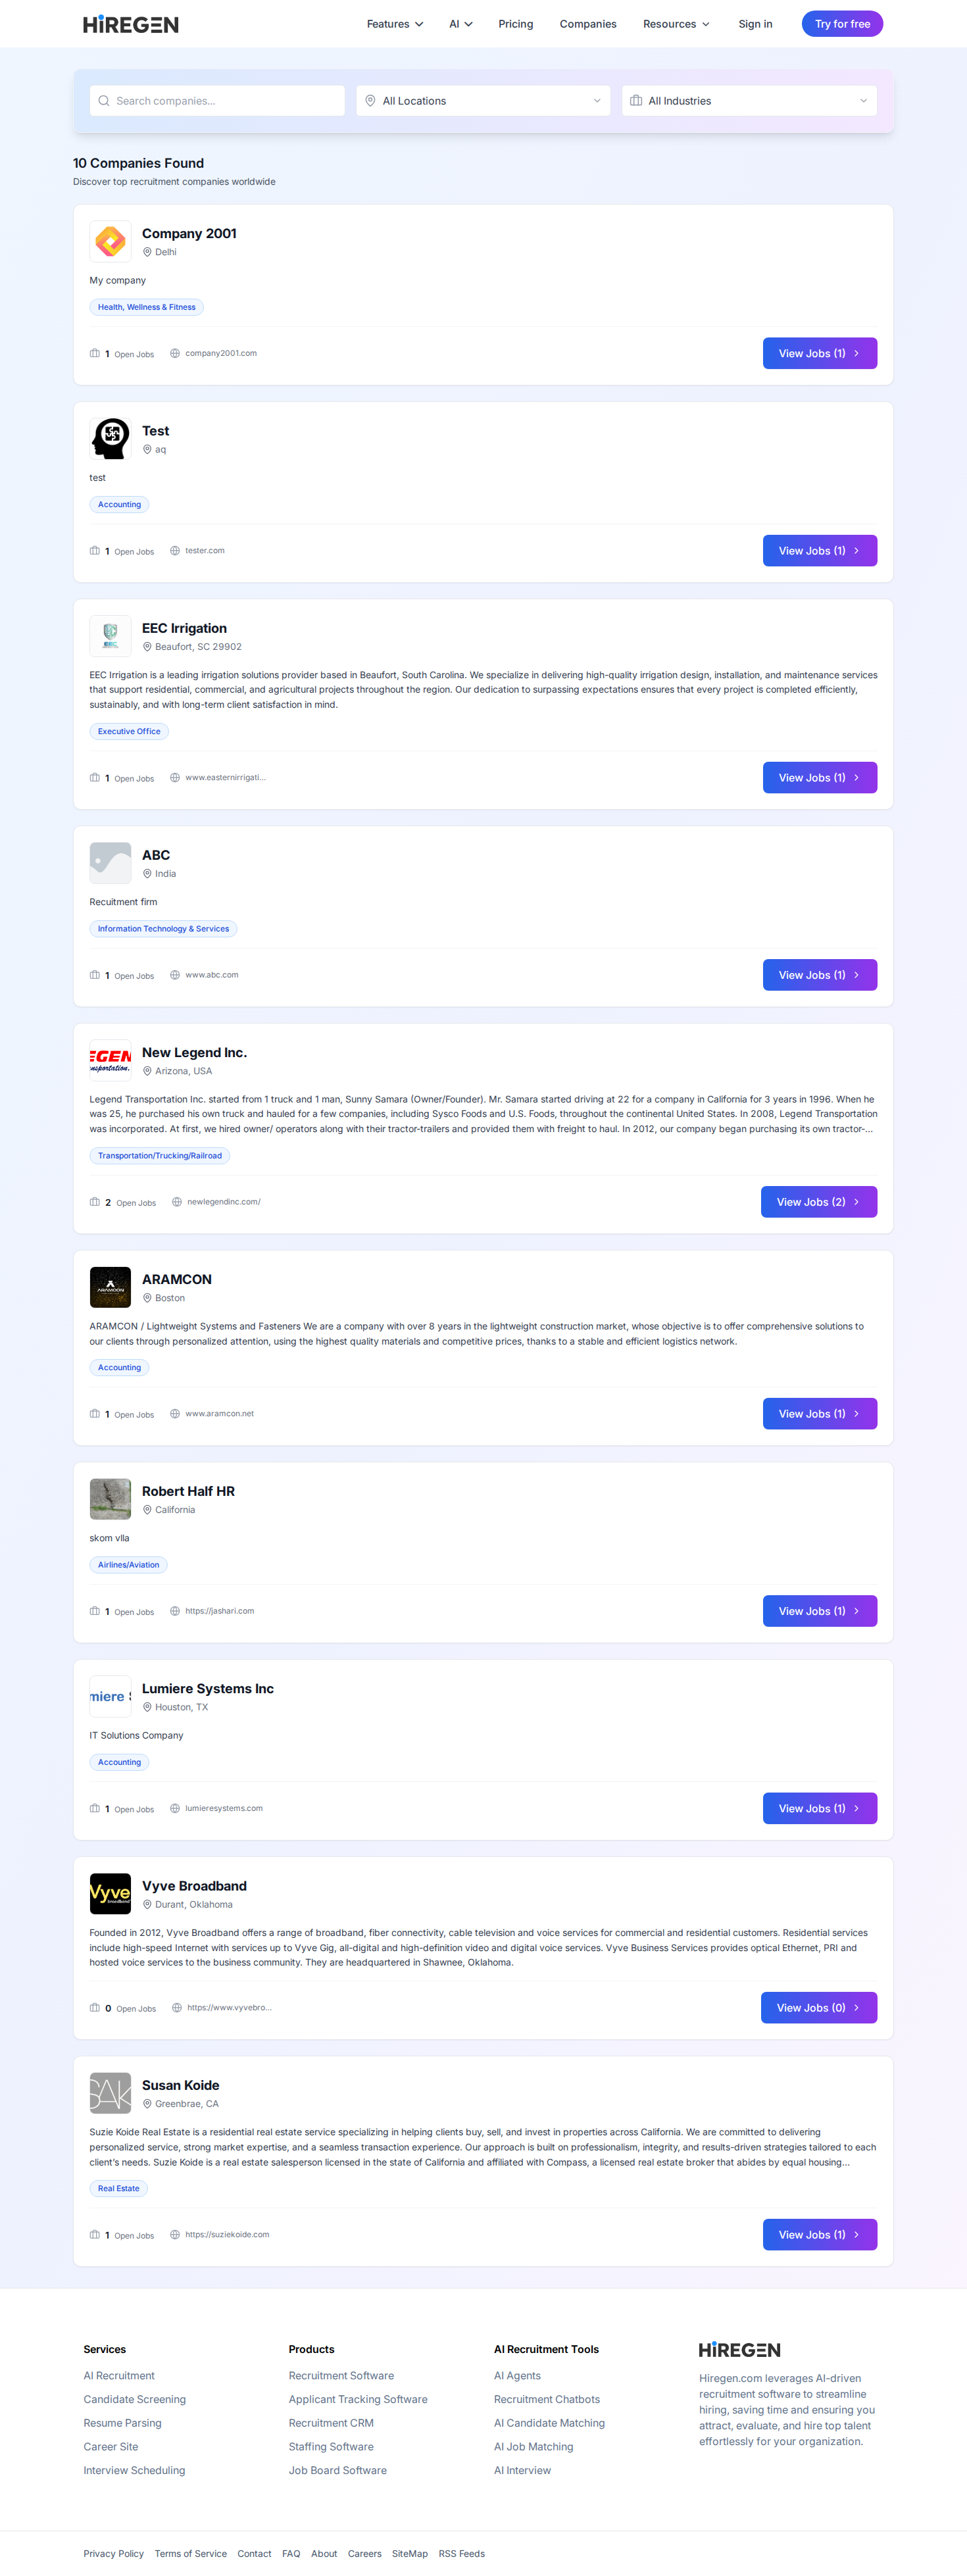967x2576 pixels.
Task: Click the Company 2001 logo icon
Action: tap(110, 242)
